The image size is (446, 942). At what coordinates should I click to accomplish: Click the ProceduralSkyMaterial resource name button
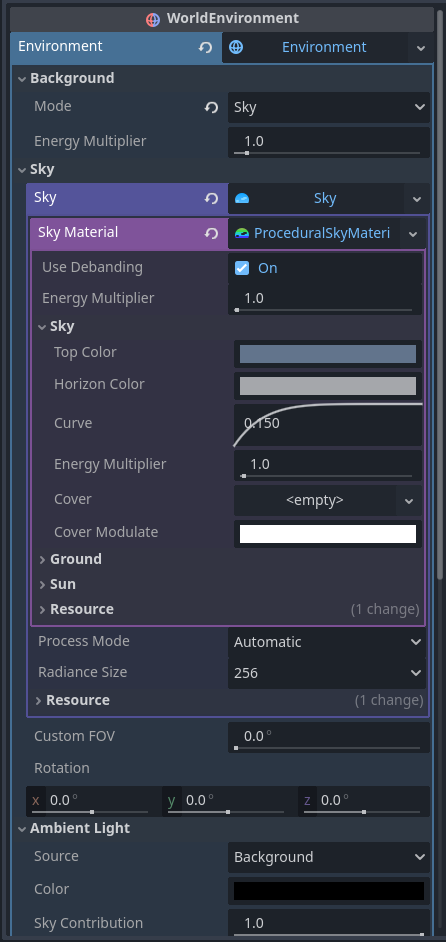tap(316, 233)
